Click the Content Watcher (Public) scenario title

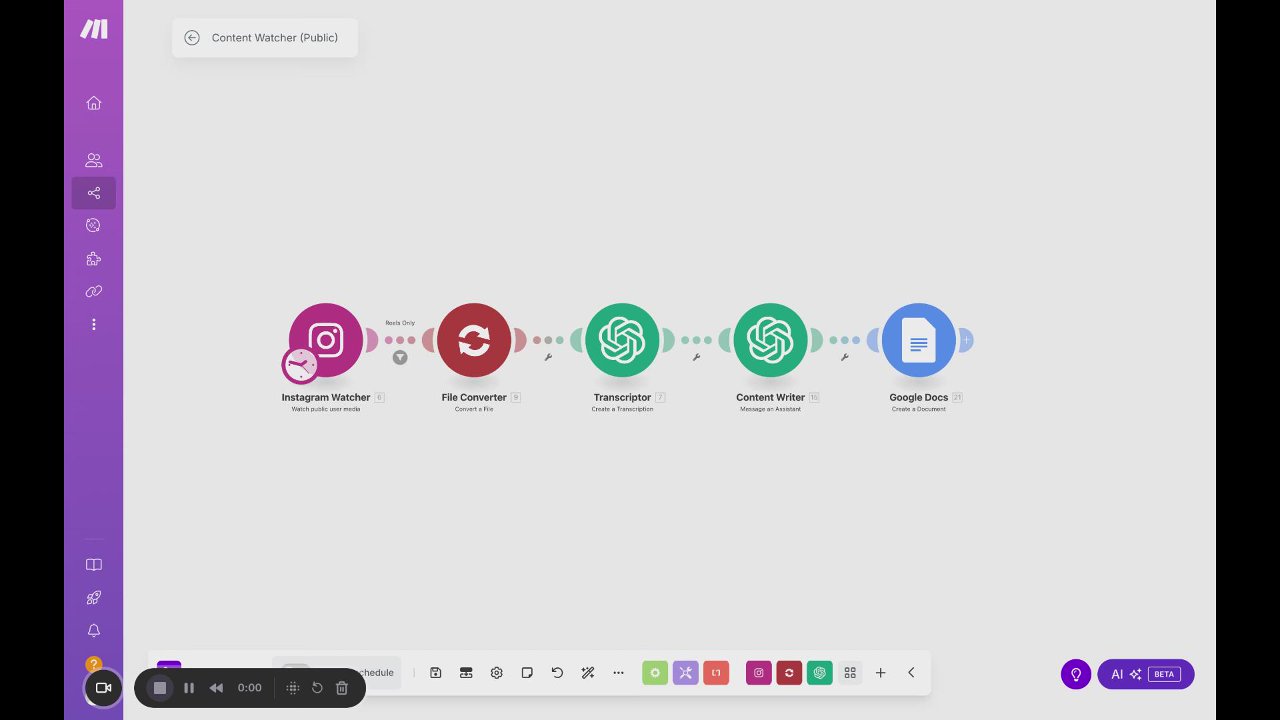pos(275,38)
